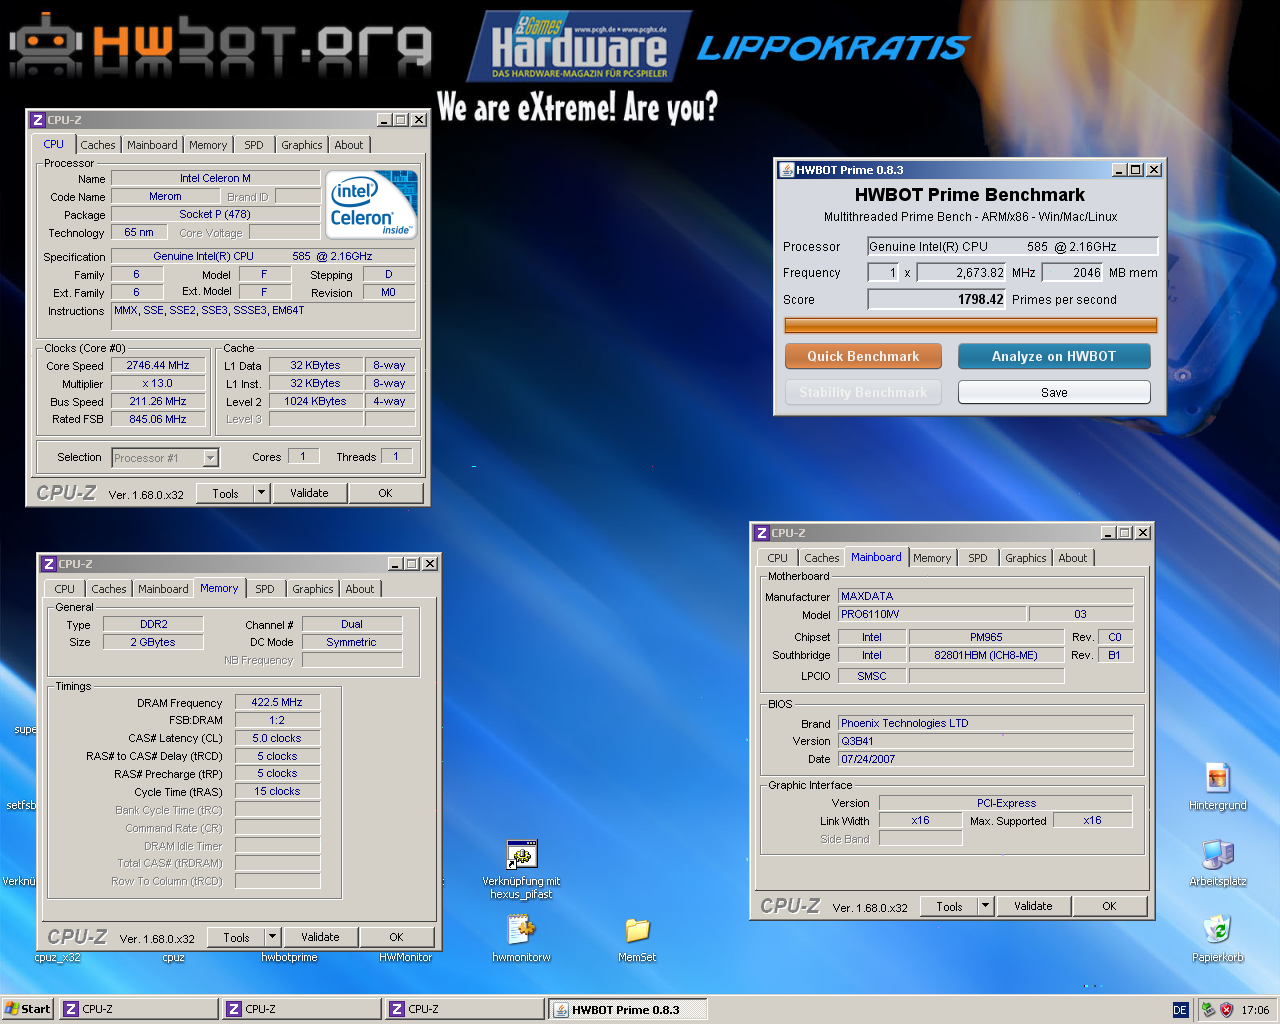Start the Quick Benchmark
Image resolution: width=1280 pixels, height=1024 pixels.
pyautogui.click(x=863, y=356)
